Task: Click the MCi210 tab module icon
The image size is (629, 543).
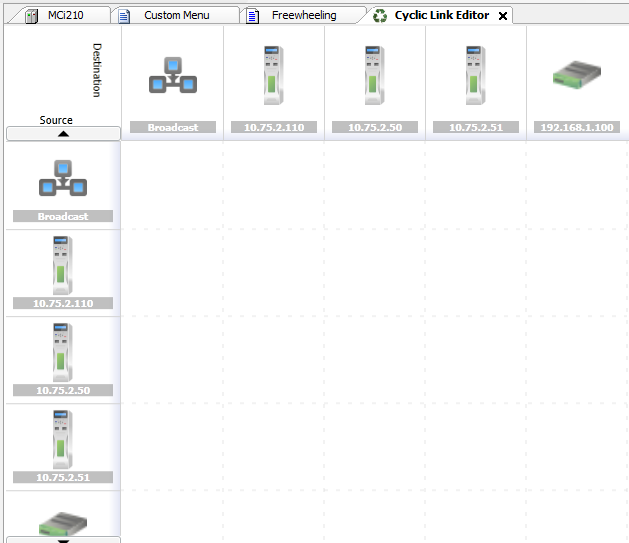Action: click(x=31, y=16)
